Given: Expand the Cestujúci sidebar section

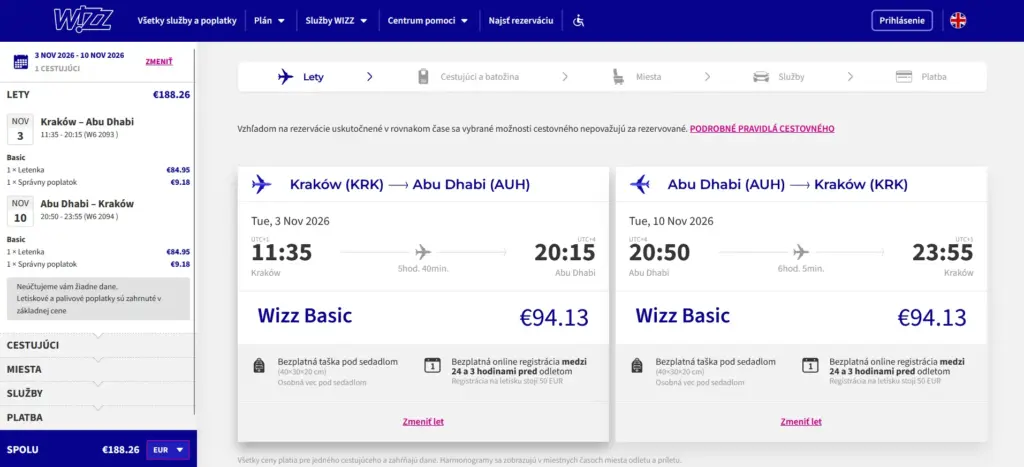Looking at the screenshot, I should click(x=97, y=346).
